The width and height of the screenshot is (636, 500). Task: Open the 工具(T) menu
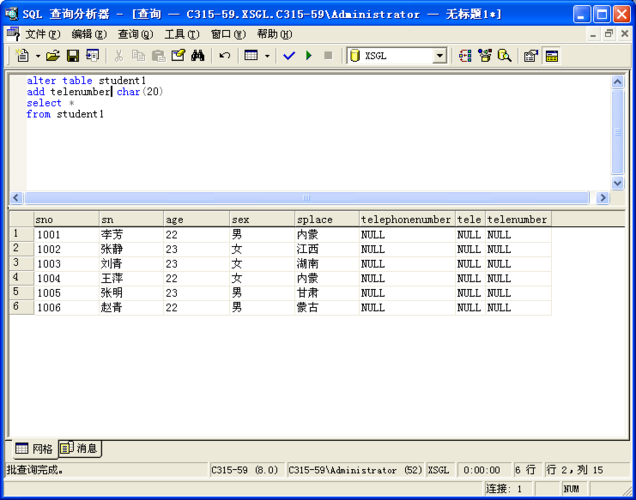[182, 34]
